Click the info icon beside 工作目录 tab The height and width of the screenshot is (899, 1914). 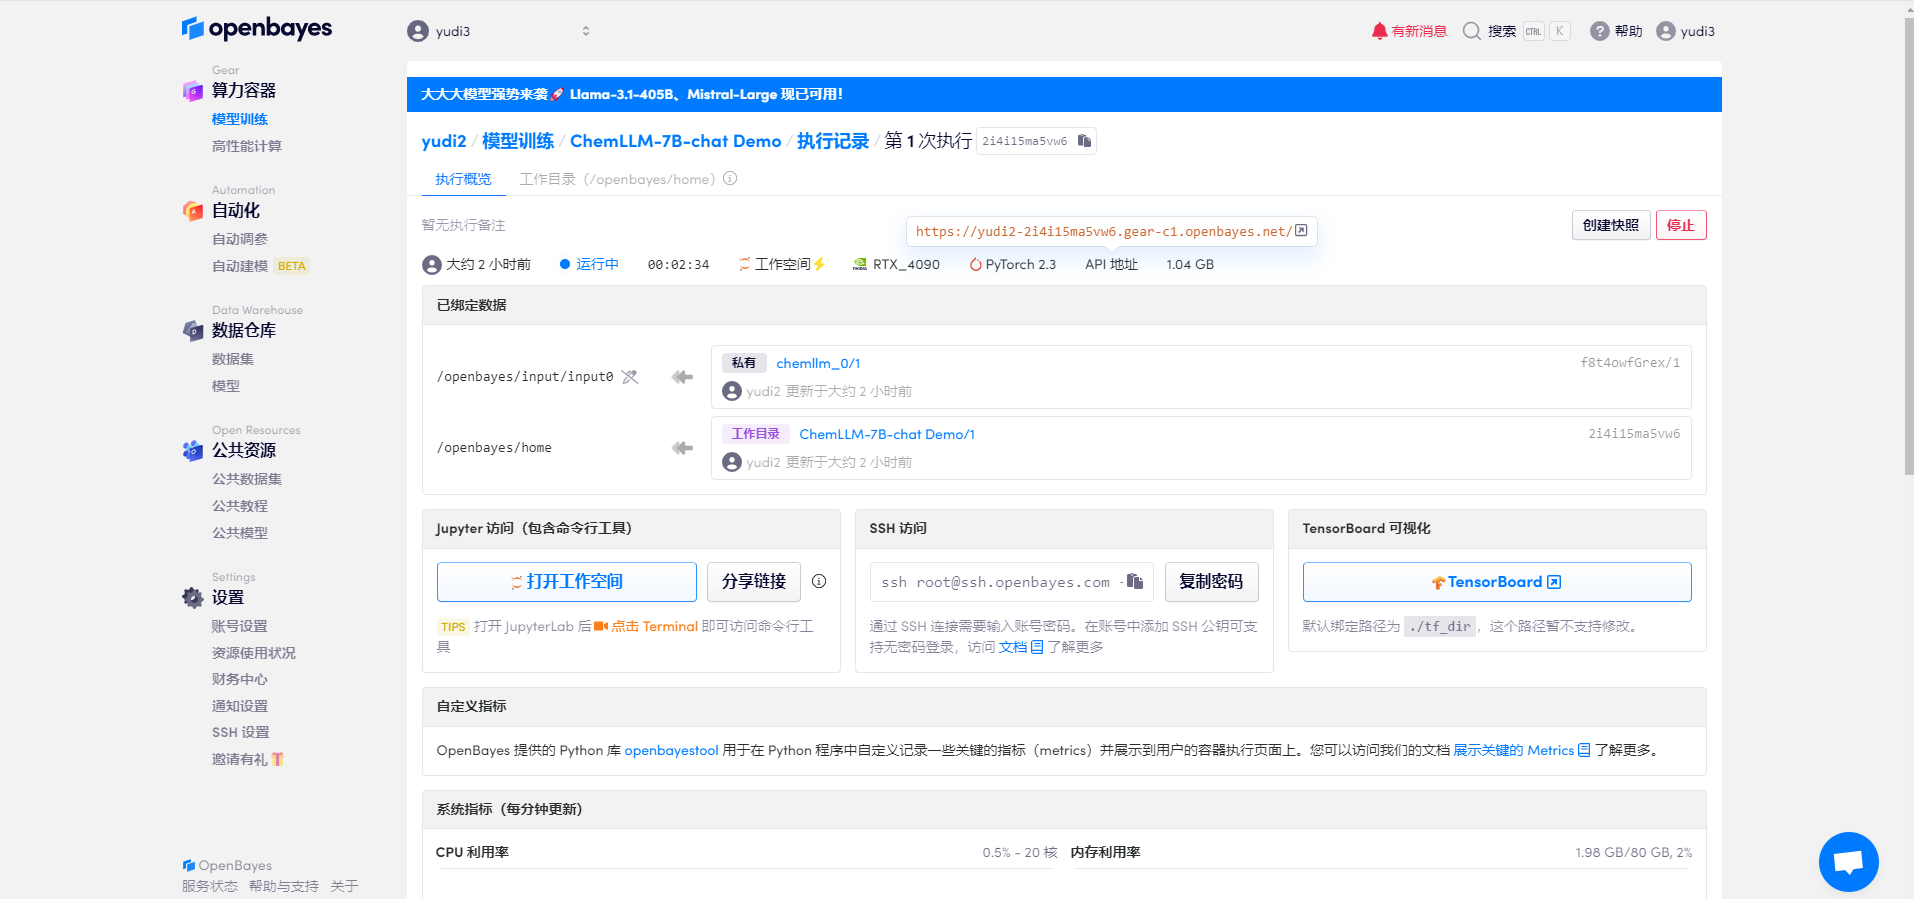tap(730, 179)
